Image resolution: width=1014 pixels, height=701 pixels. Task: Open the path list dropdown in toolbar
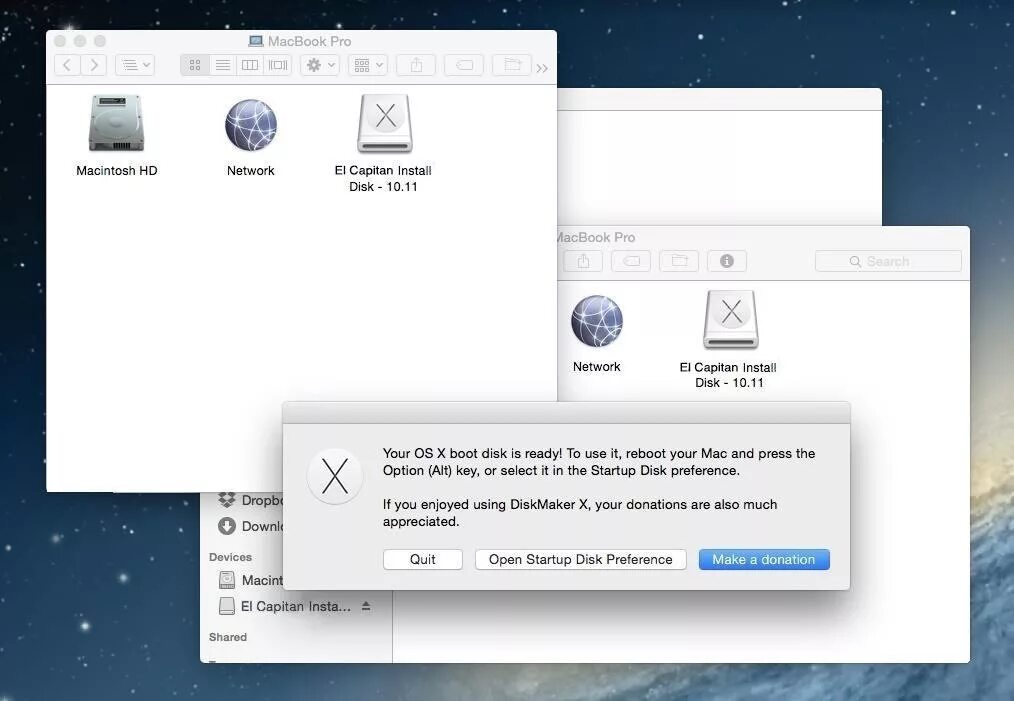[x=135, y=65]
